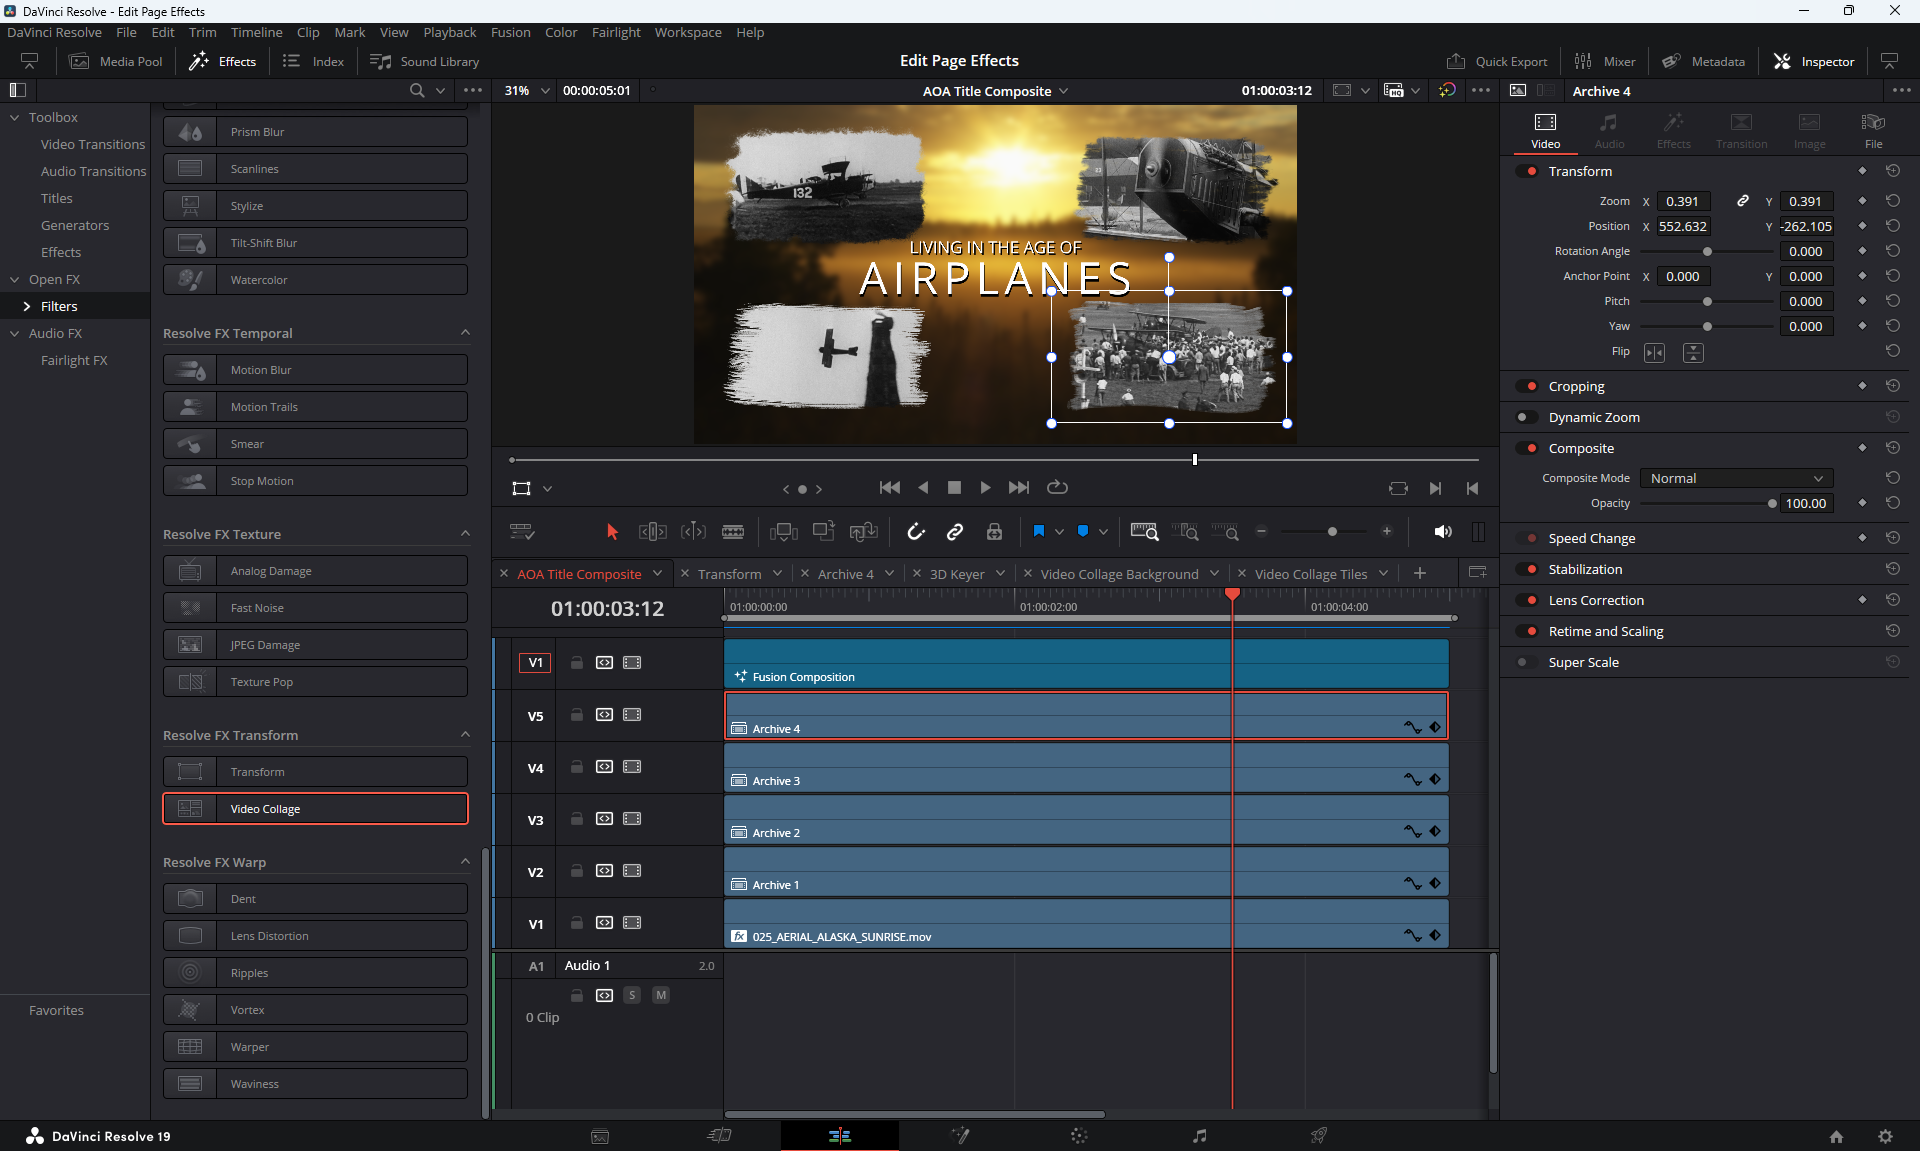Click the Linked Selection chain icon
This screenshot has height=1151, width=1920.
955,532
